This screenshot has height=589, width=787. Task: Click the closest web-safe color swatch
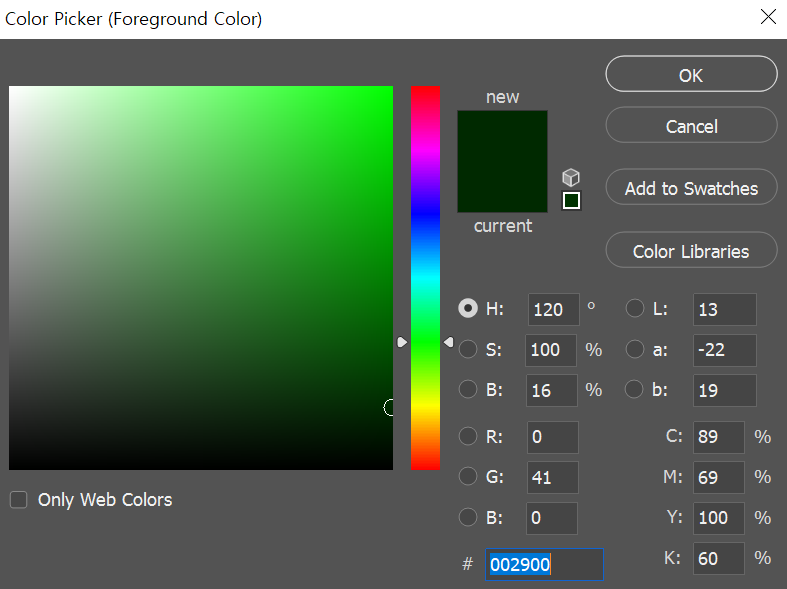(x=571, y=201)
